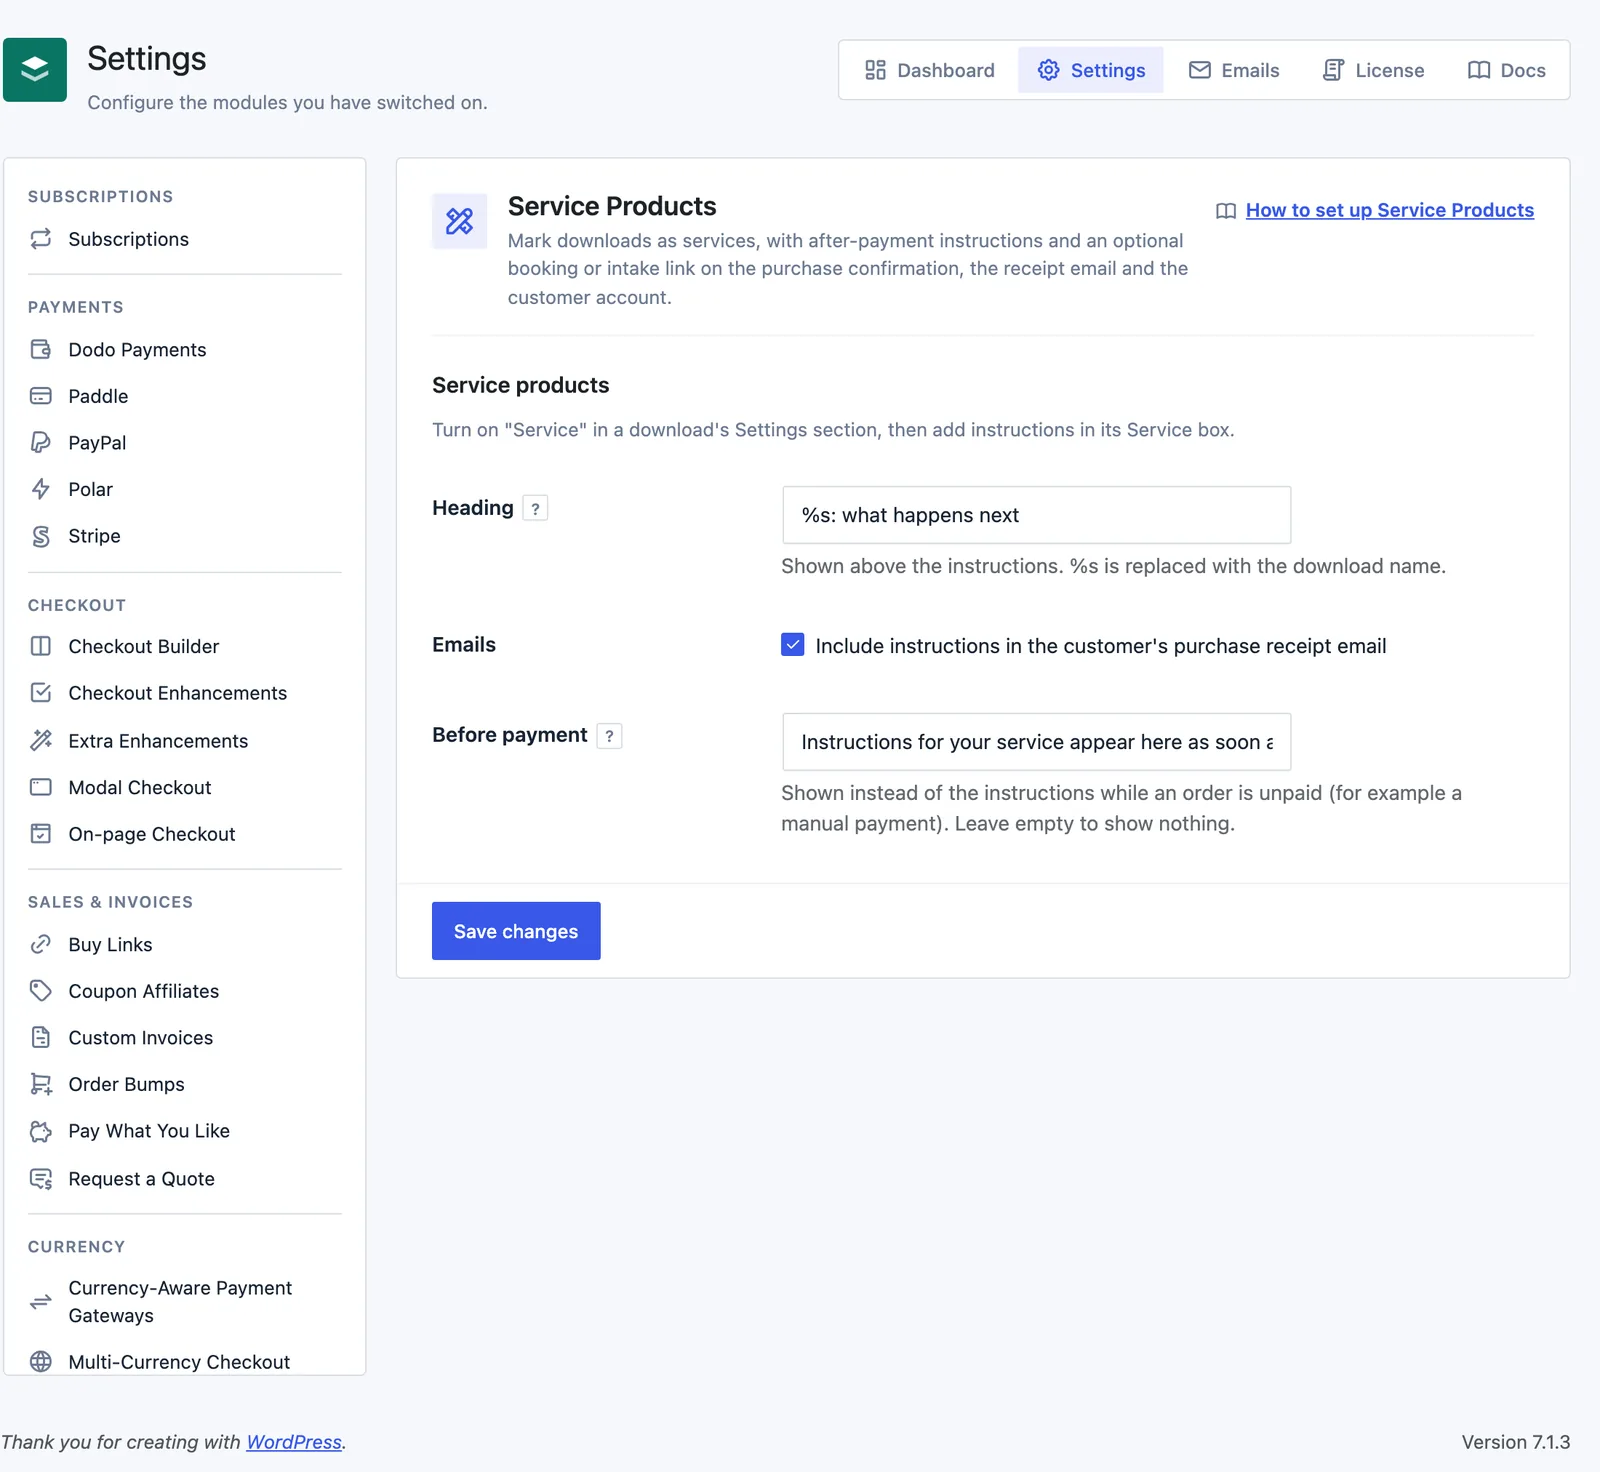Click the Save changes button
Viewport: 1600px width, 1472px height.
click(x=516, y=931)
